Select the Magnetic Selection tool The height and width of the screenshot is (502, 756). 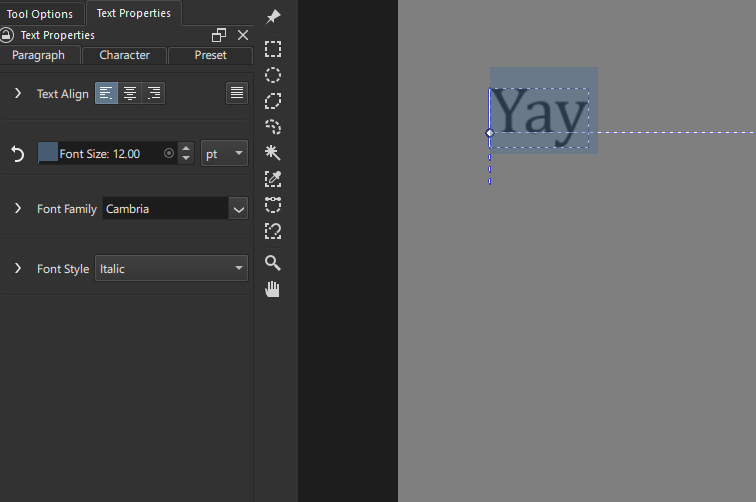[273, 231]
